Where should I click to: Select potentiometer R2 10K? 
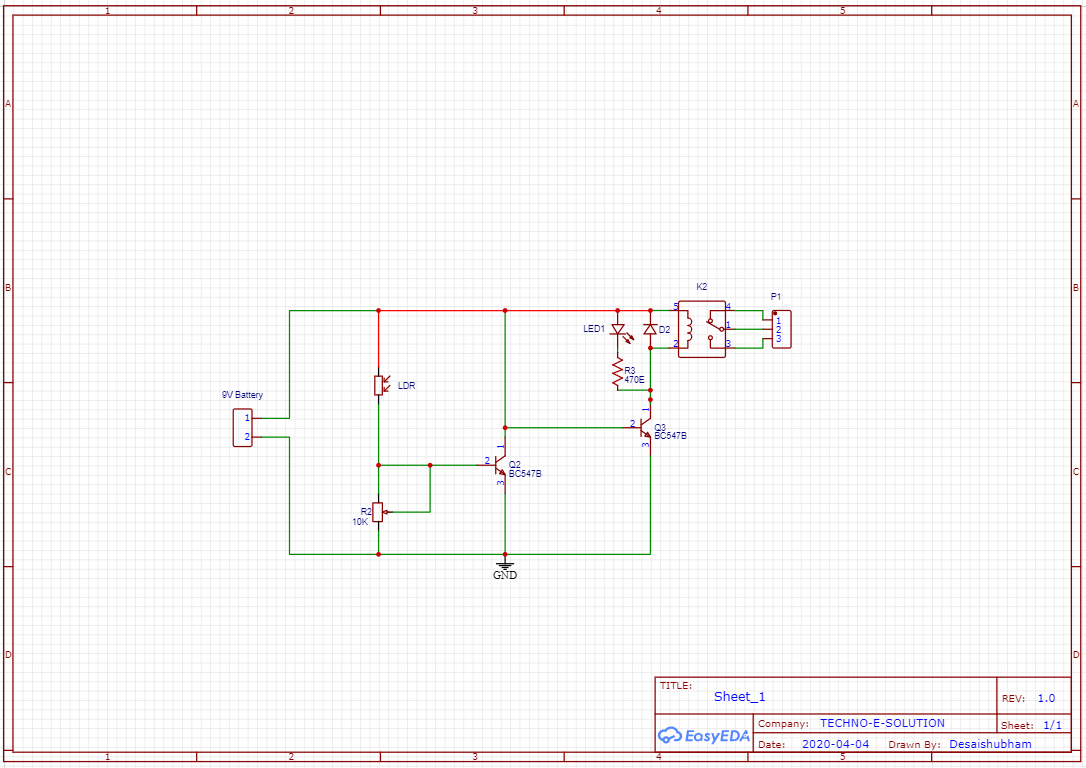click(x=378, y=513)
